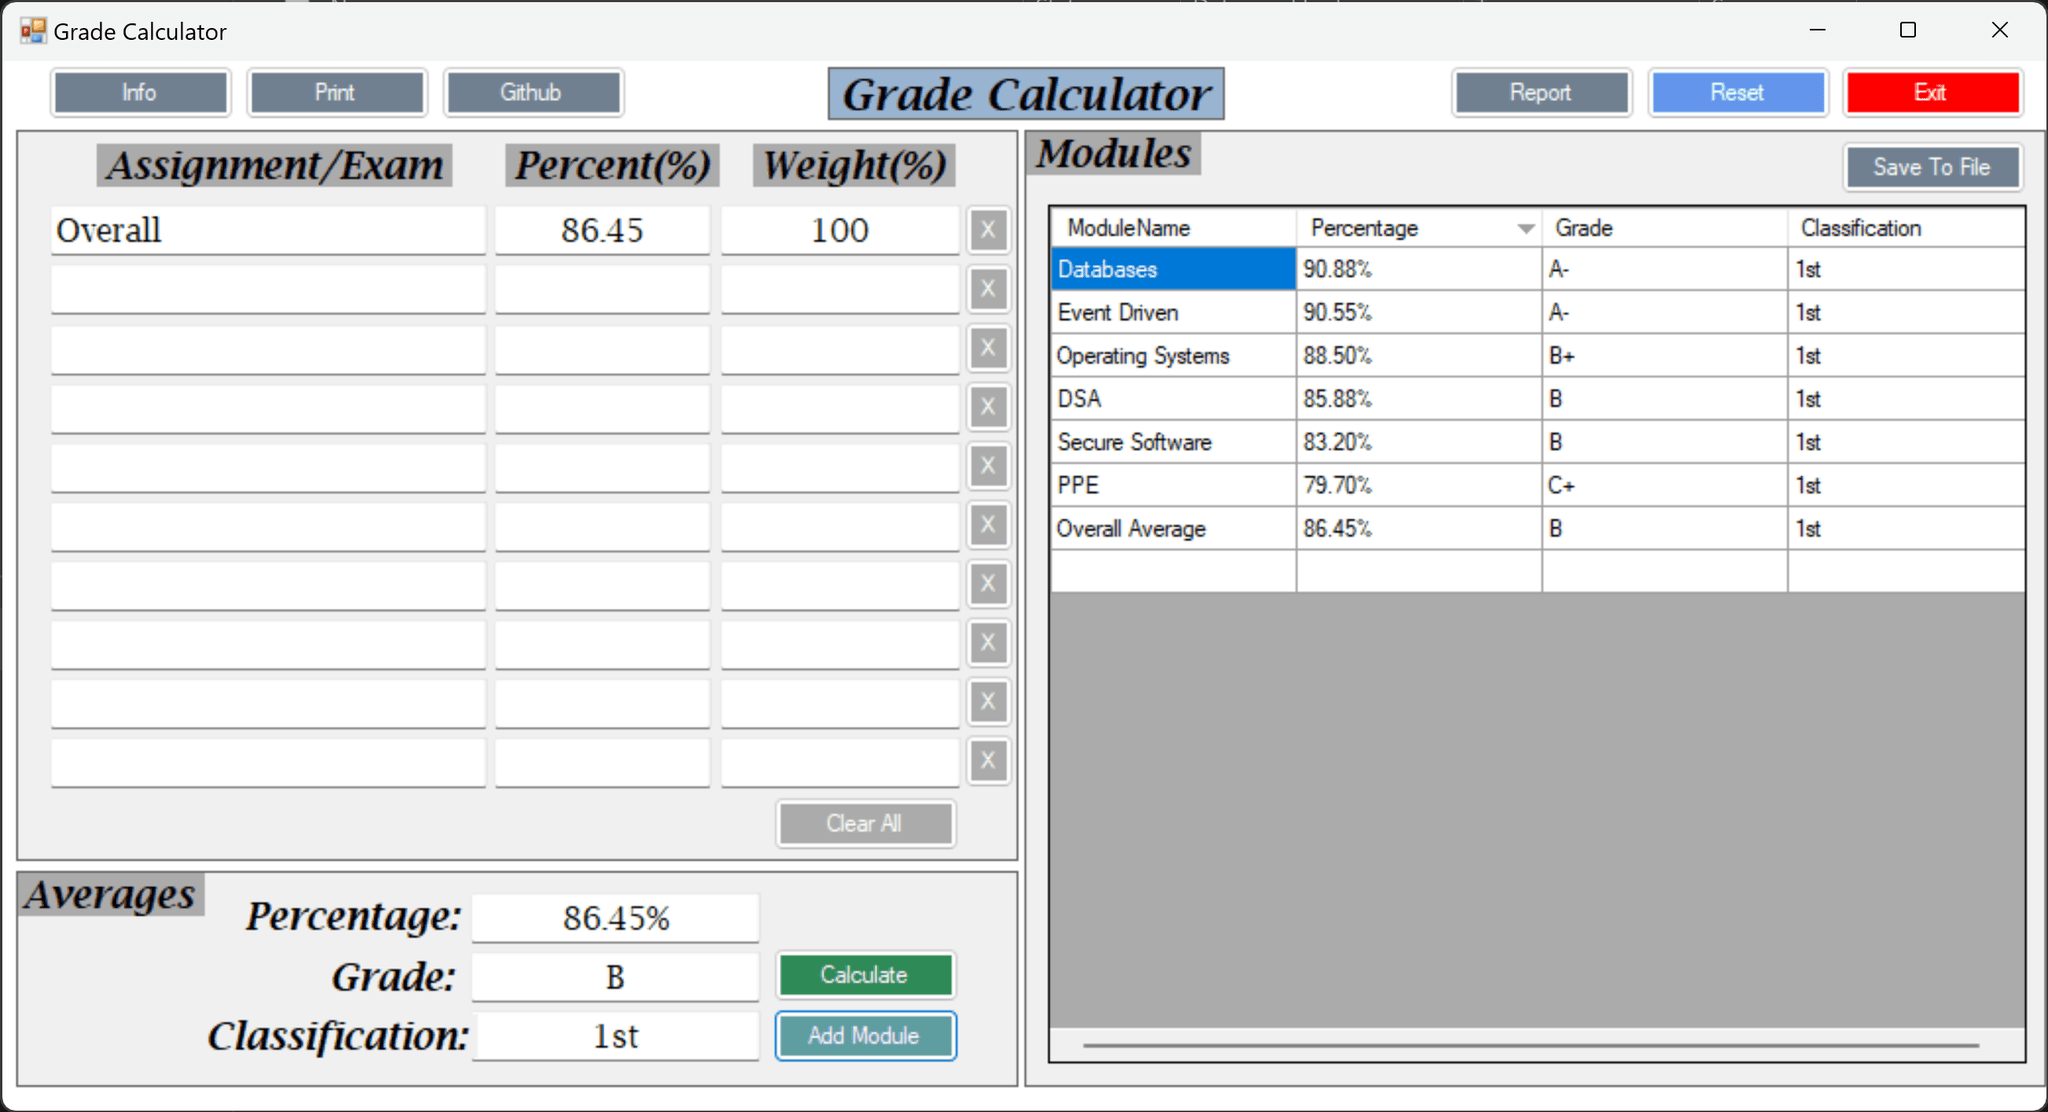Image resolution: width=2048 pixels, height=1112 pixels.
Task: Click the Overall assignment name field
Action: [268, 230]
